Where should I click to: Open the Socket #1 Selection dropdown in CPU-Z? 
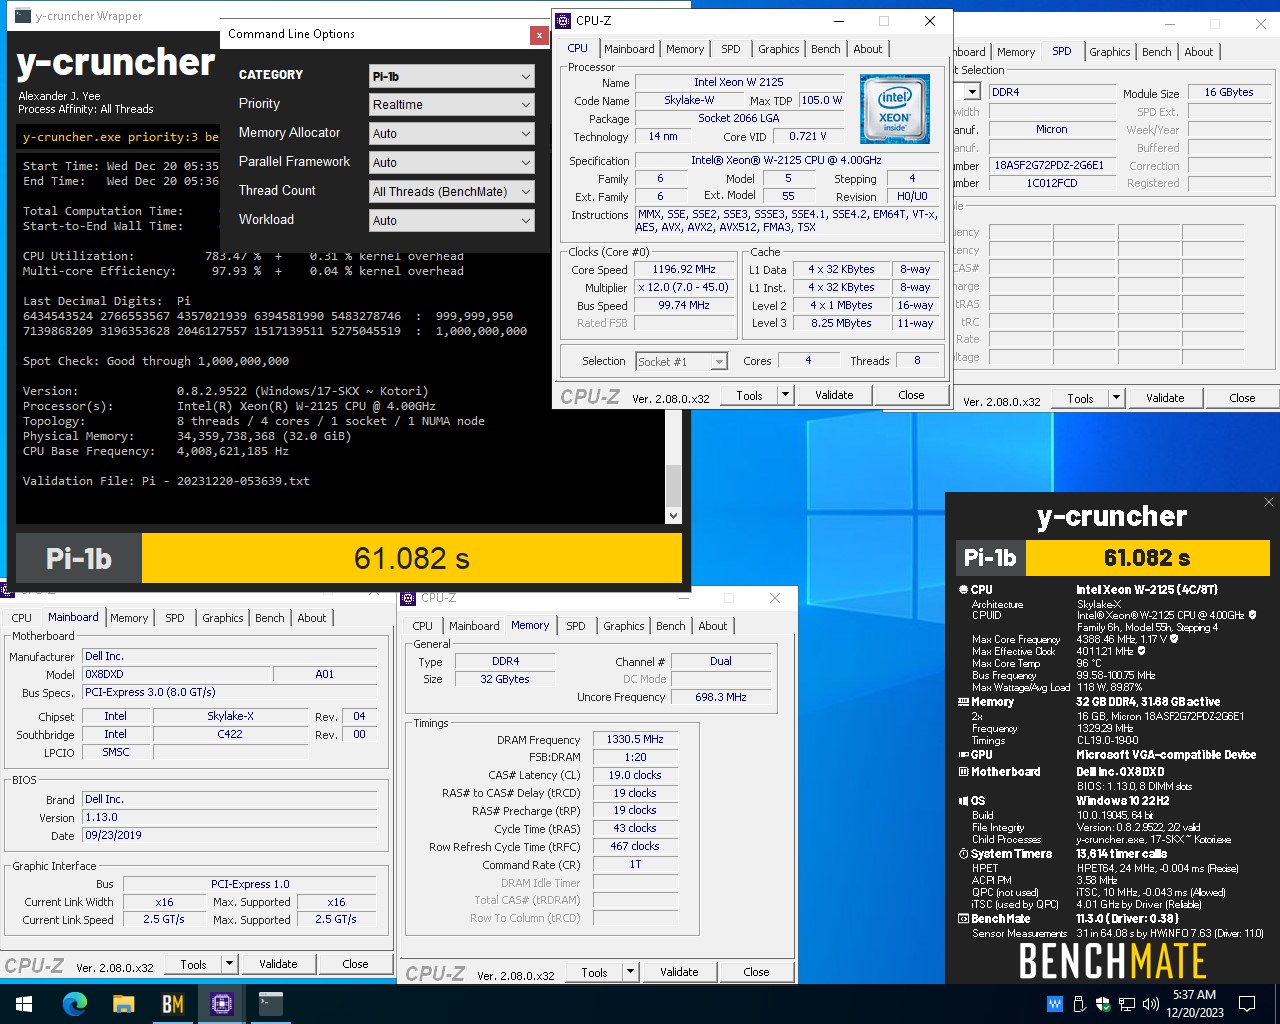point(681,362)
